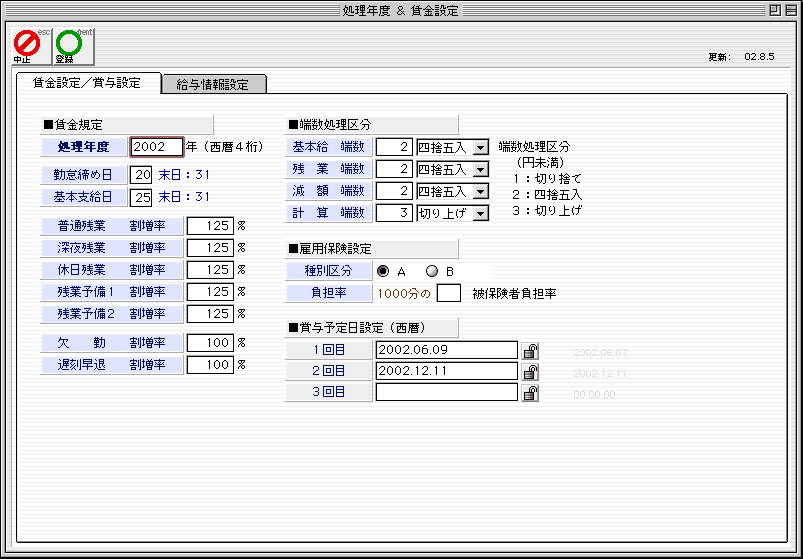Click the window zoom box in title bar

pyautogui.click(x=774, y=9)
